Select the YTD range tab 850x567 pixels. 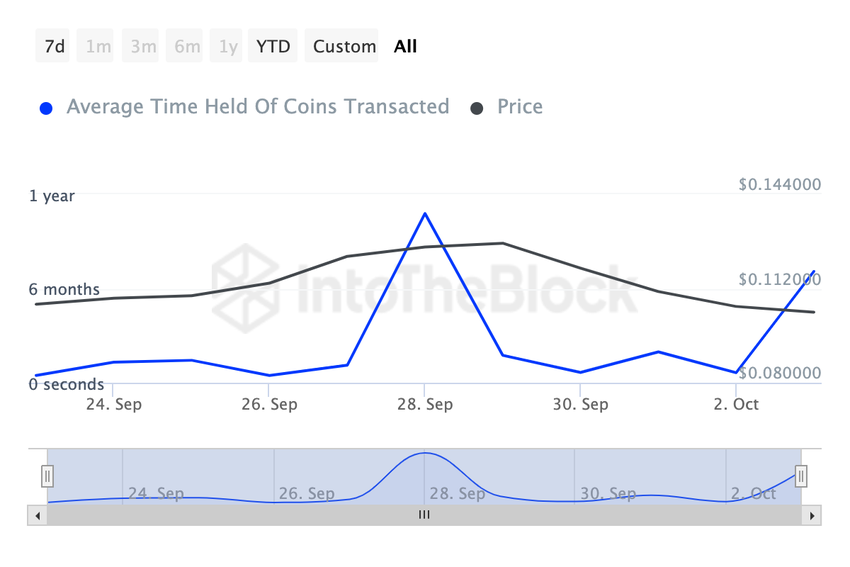(273, 46)
